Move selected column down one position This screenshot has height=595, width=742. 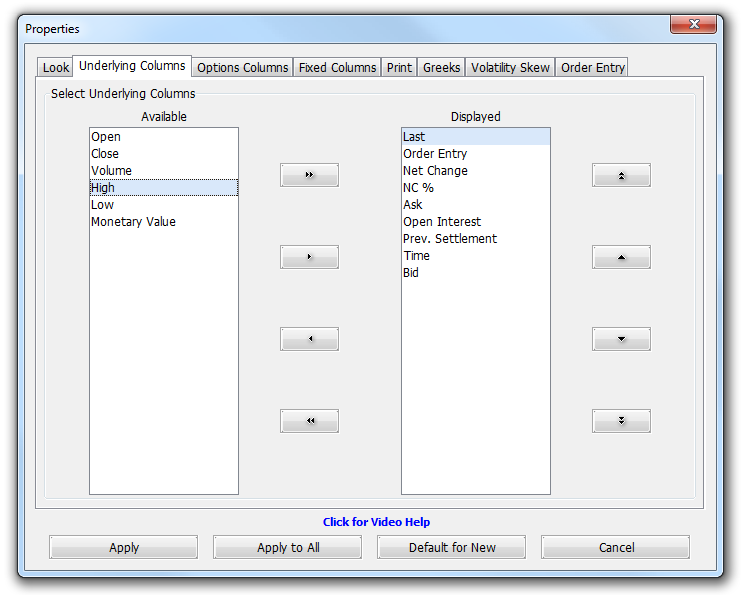pos(621,339)
